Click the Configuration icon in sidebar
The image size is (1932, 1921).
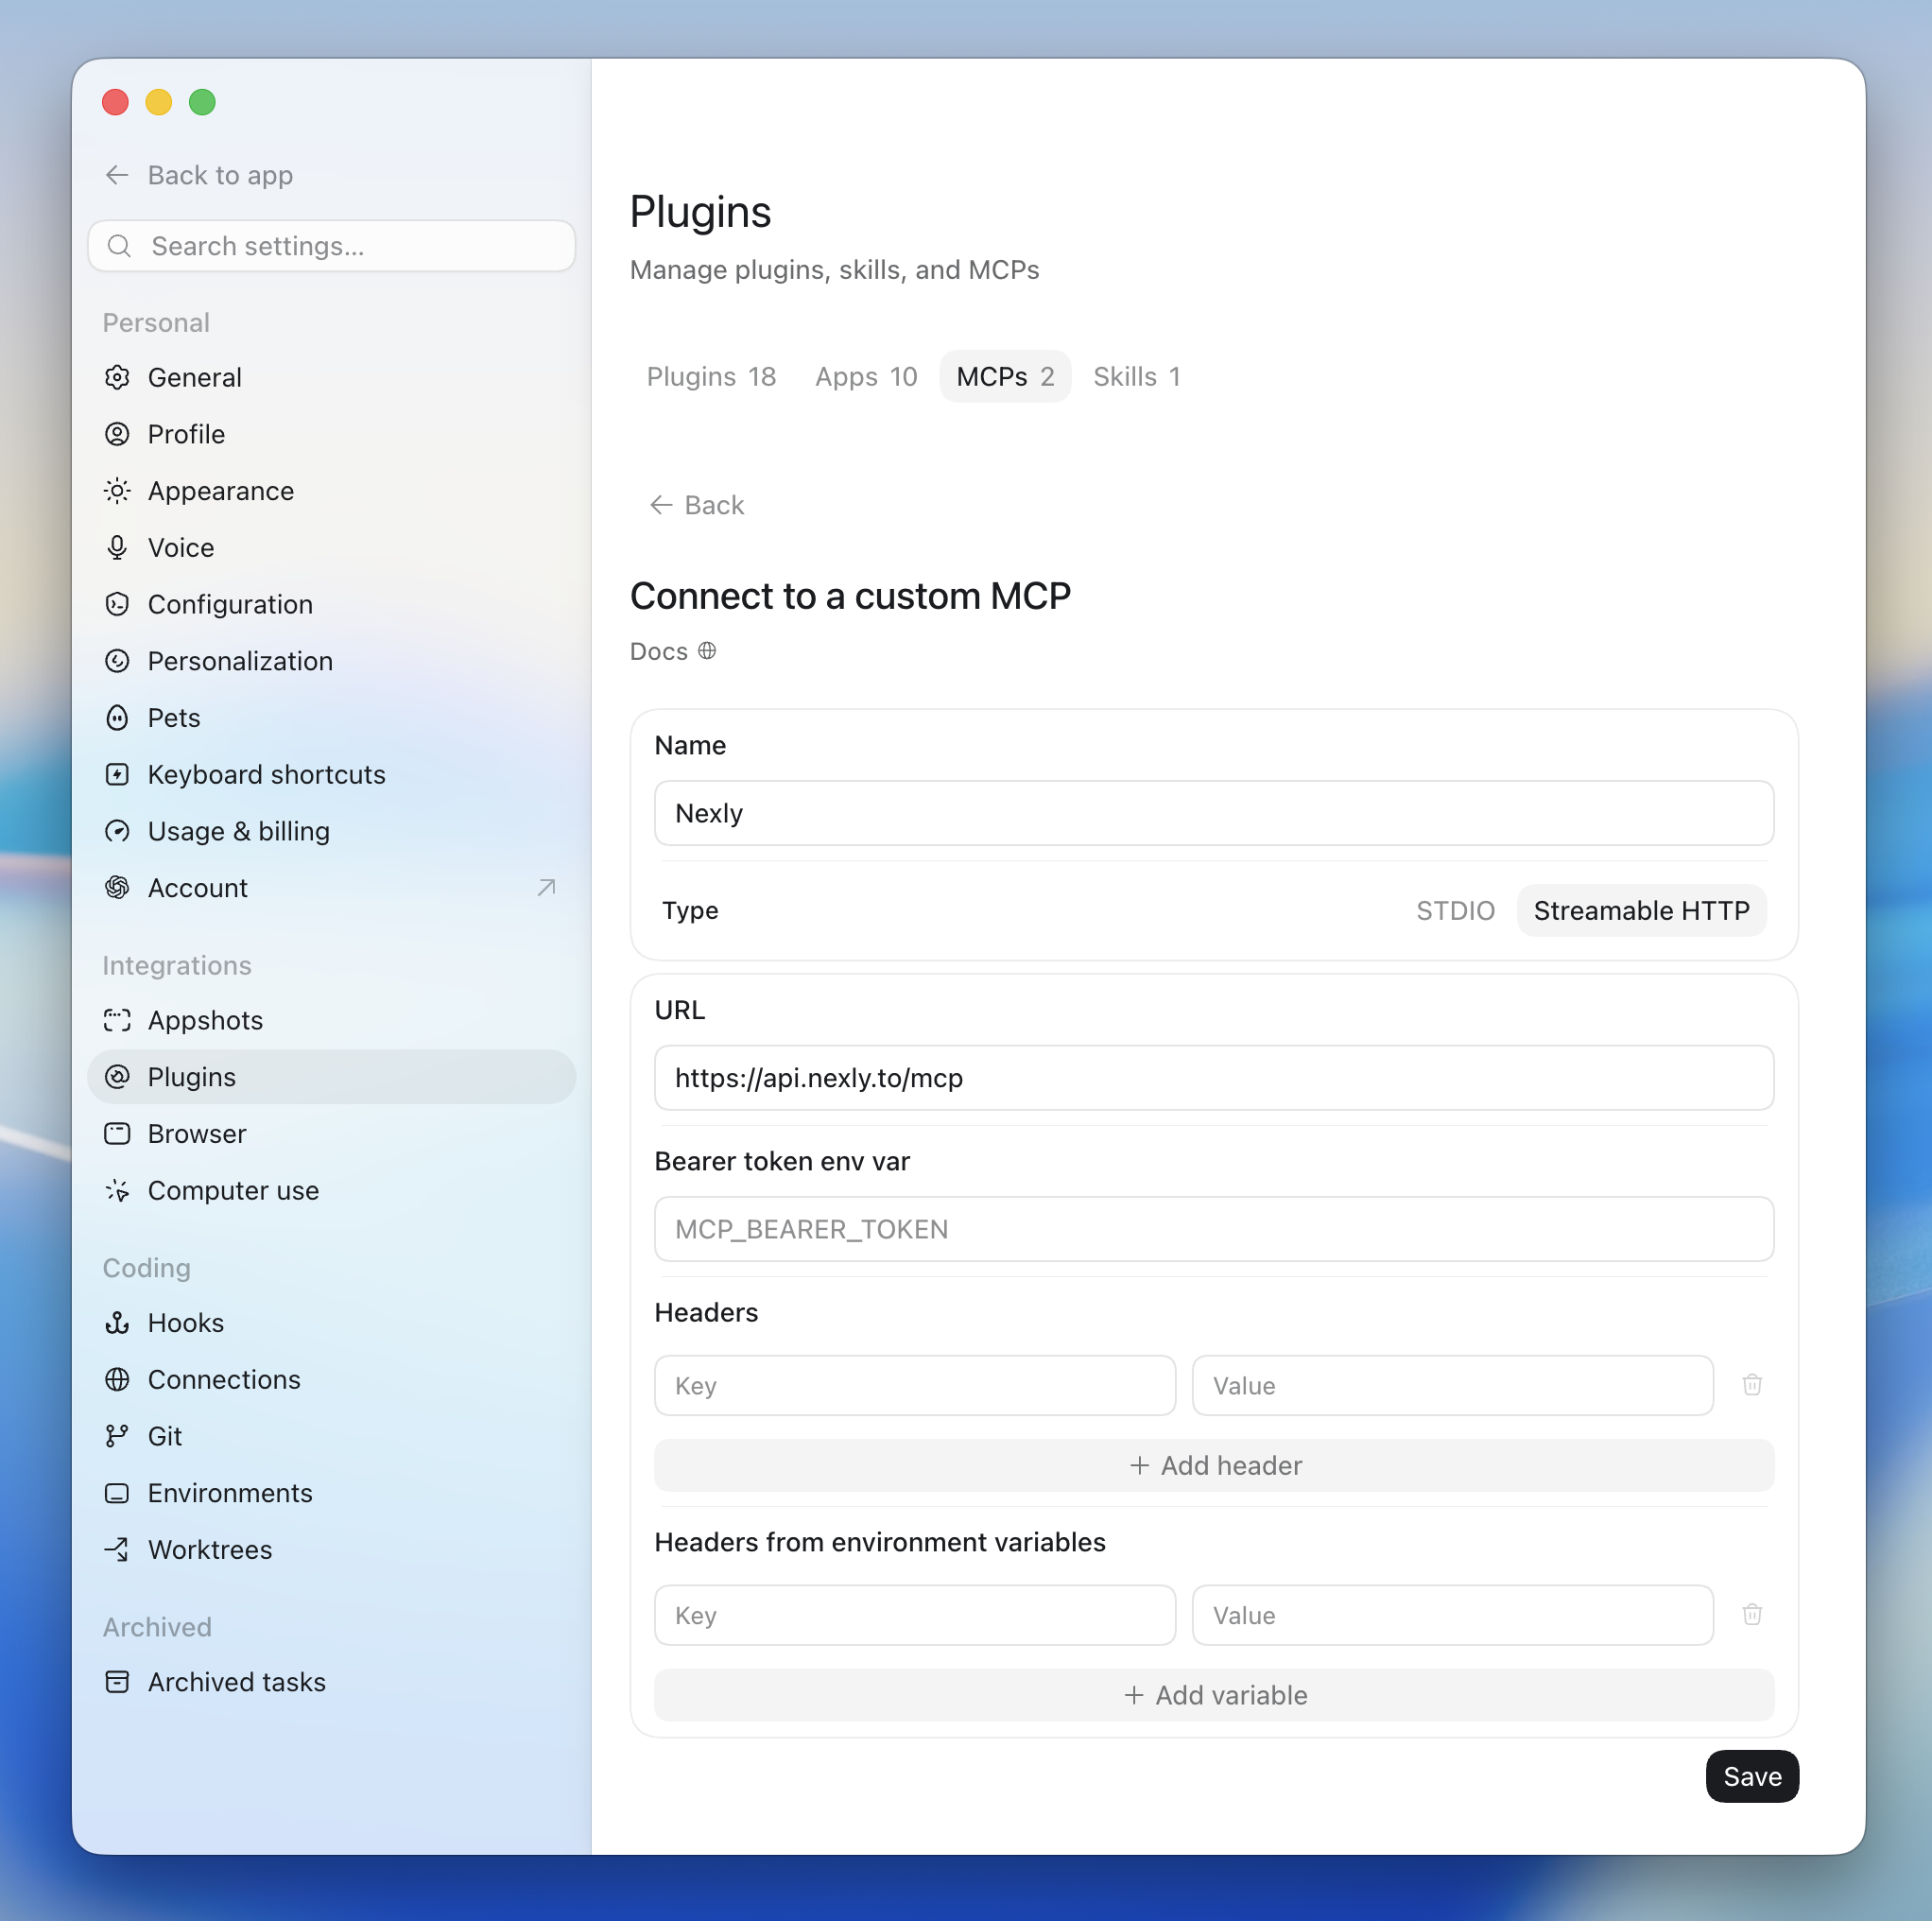point(117,604)
